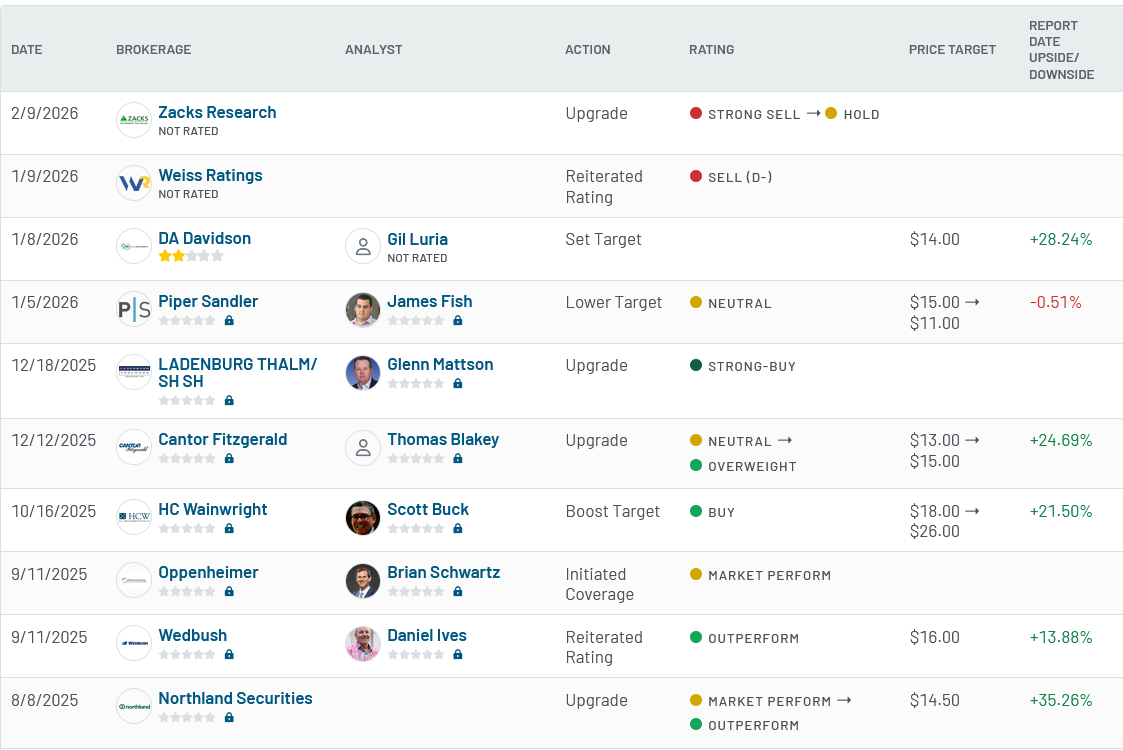Click lock icon under James Fish
The height and width of the screenshot is (750, 1123).
pyautogui.click(x=458, y=321)
